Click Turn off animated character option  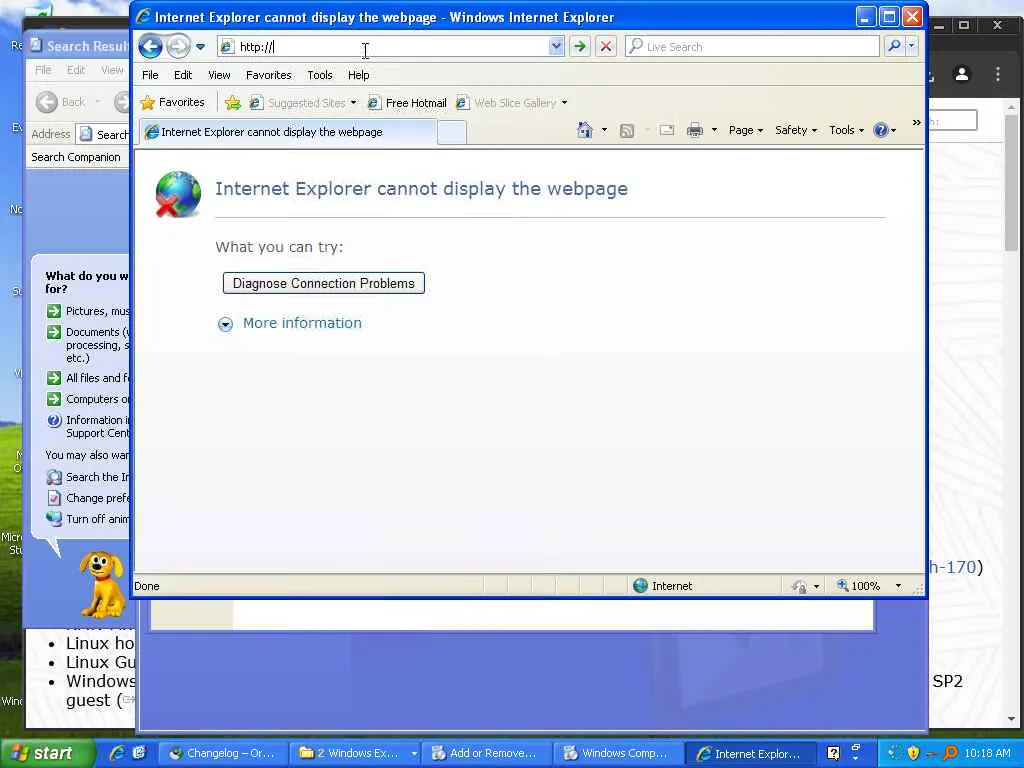pyautogui.click(x=88, y=519)
